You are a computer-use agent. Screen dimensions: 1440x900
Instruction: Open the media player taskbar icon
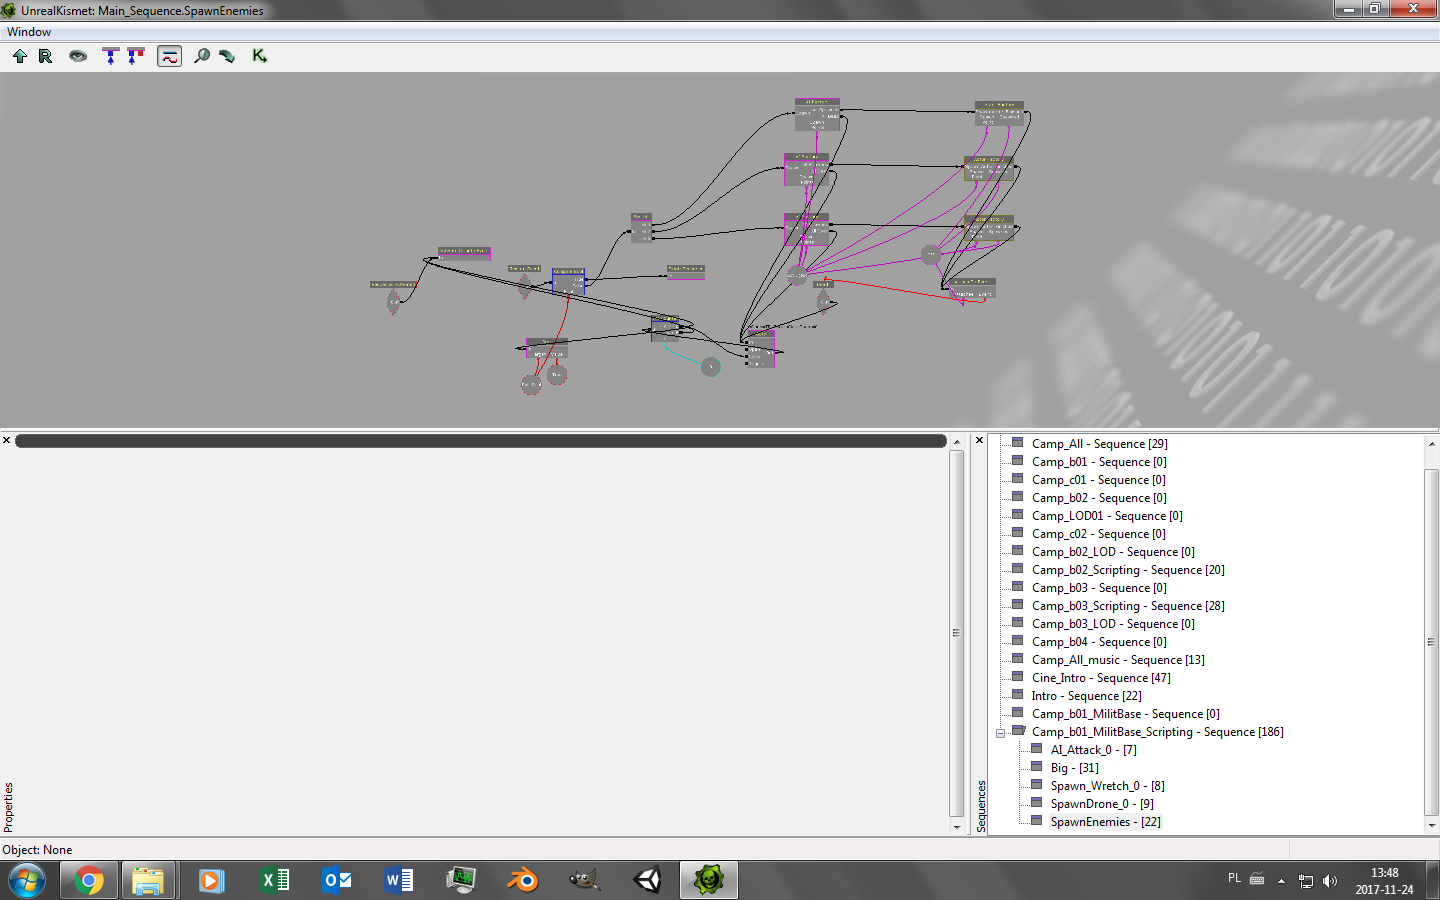[211, 881]
